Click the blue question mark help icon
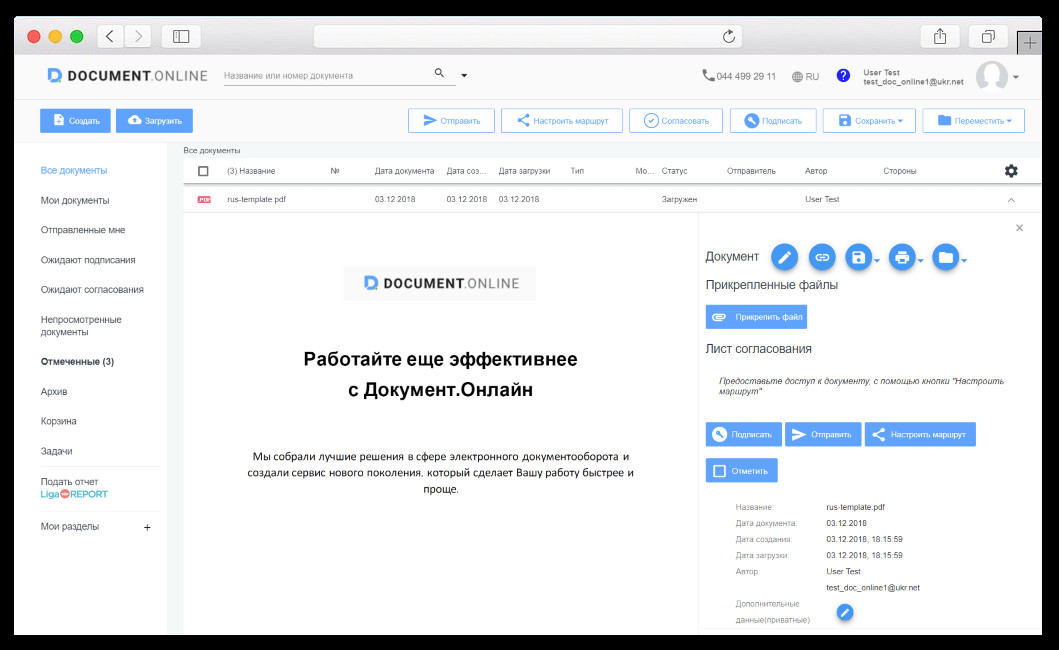 click(843, 76)
